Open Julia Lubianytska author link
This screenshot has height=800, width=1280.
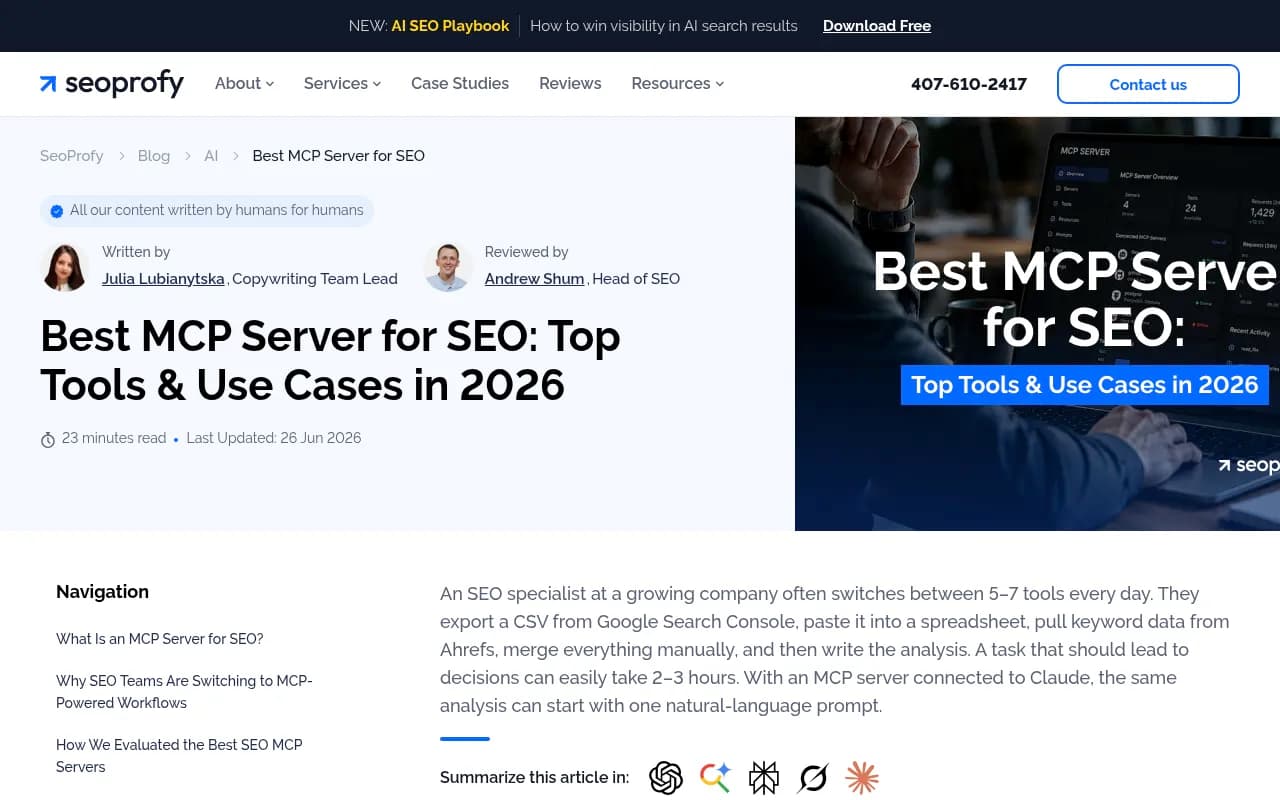point(163,279)
